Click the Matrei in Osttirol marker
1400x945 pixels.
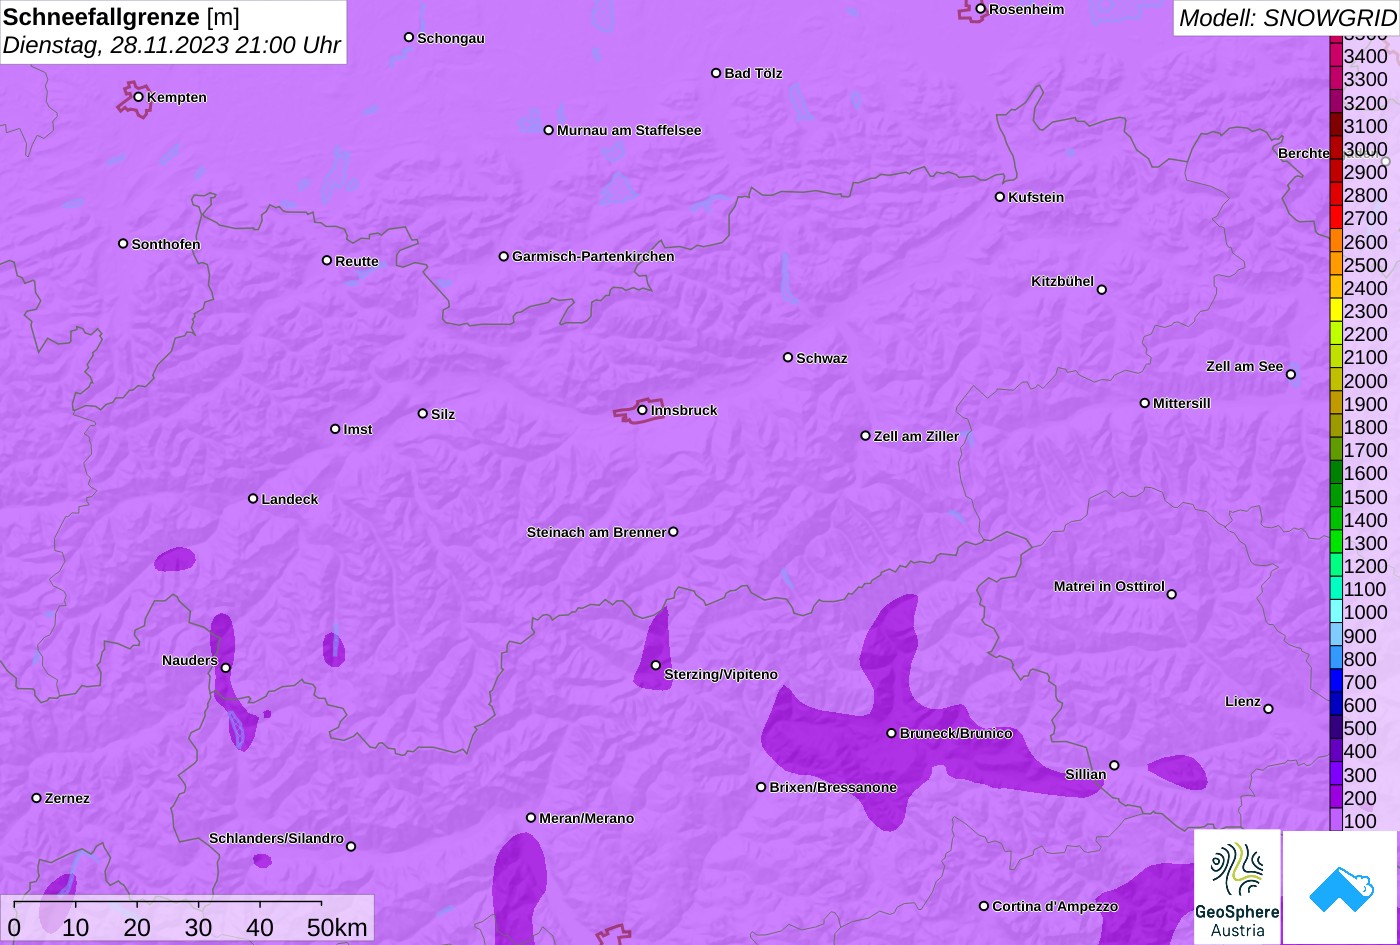click(1172, 594)
